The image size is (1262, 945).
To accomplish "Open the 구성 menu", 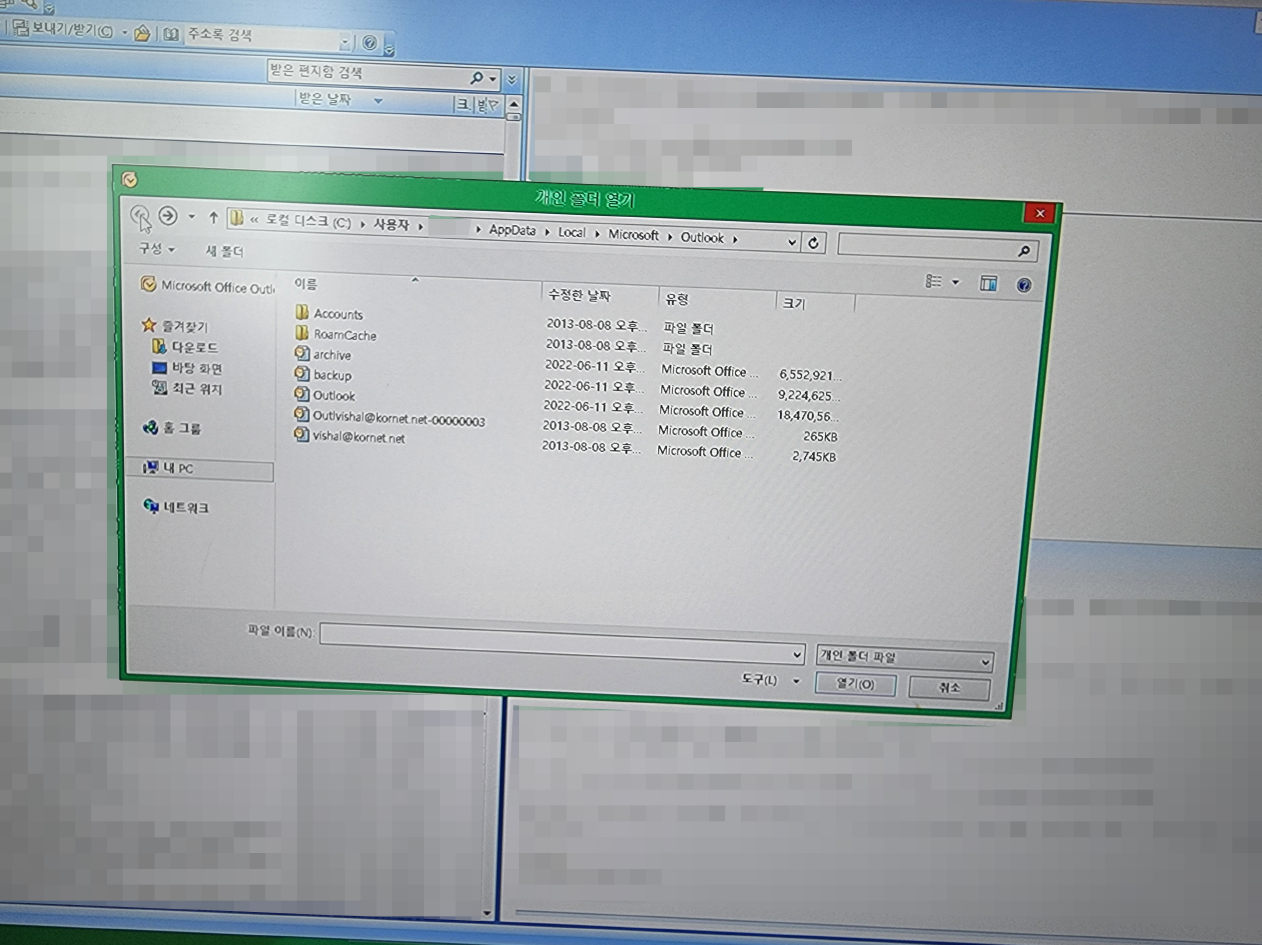I will point(157,248).
